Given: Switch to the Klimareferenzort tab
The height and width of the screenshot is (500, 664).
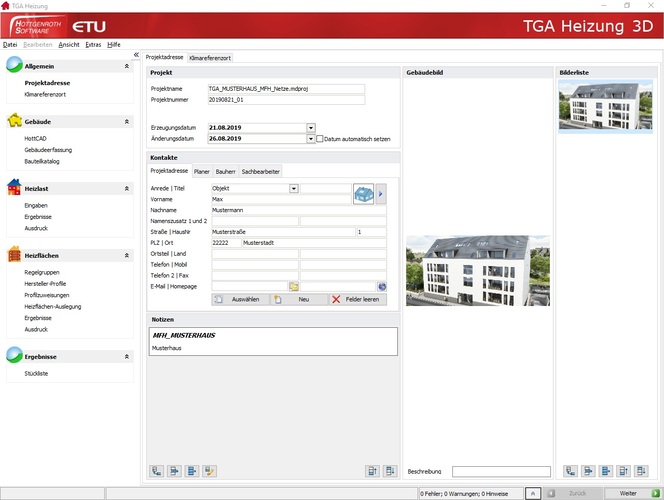Looking at the screenshot, I should click(x=210, y=58).
